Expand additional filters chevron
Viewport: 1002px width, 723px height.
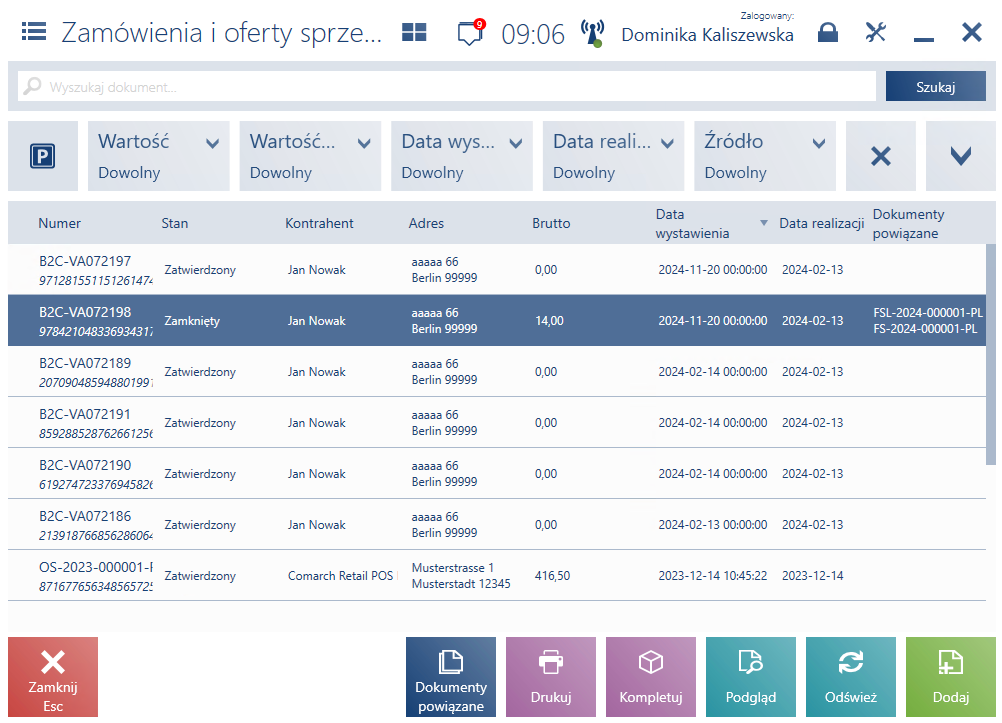click(960, 156)
